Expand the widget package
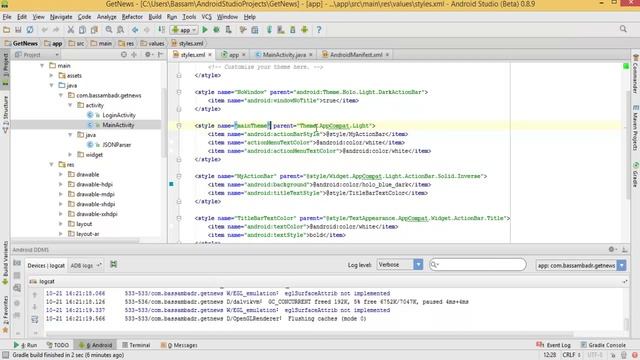 70,155
